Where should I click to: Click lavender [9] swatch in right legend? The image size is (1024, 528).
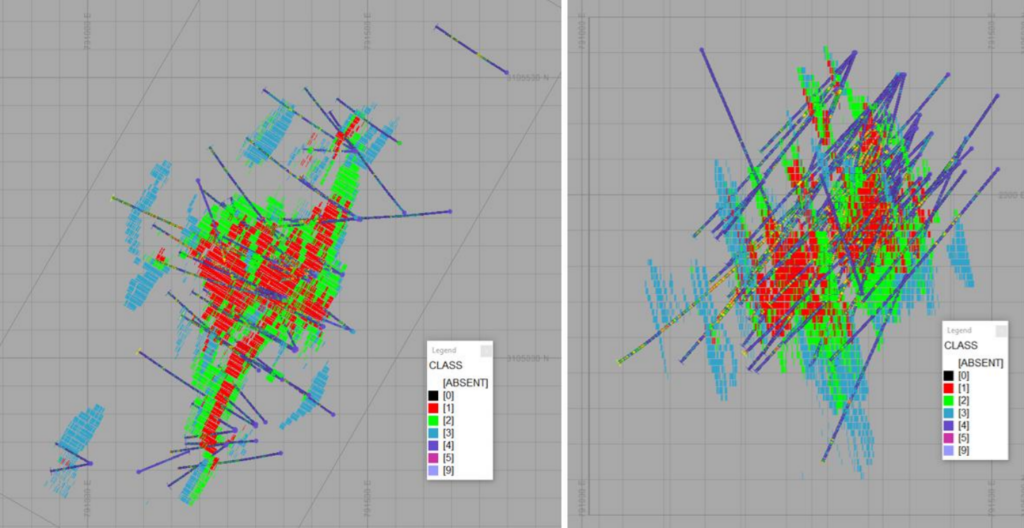coord(948,451)
